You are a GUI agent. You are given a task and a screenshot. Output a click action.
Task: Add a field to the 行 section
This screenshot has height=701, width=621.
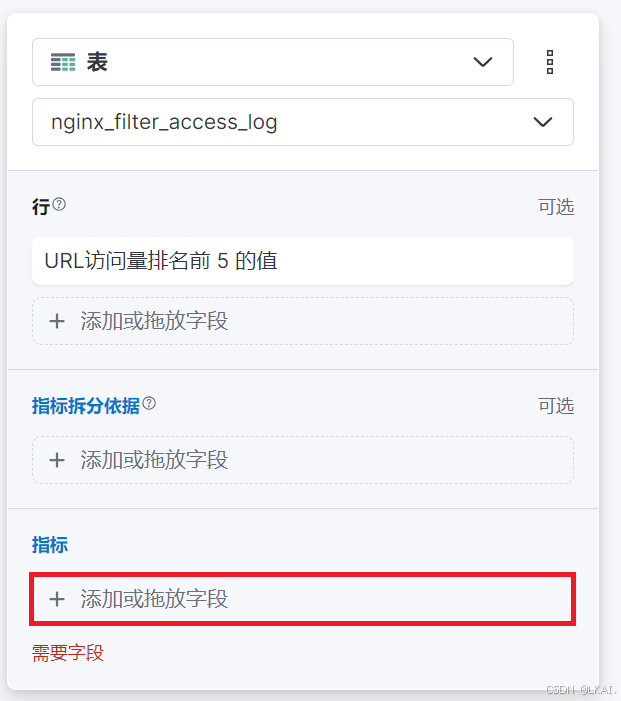303,321
